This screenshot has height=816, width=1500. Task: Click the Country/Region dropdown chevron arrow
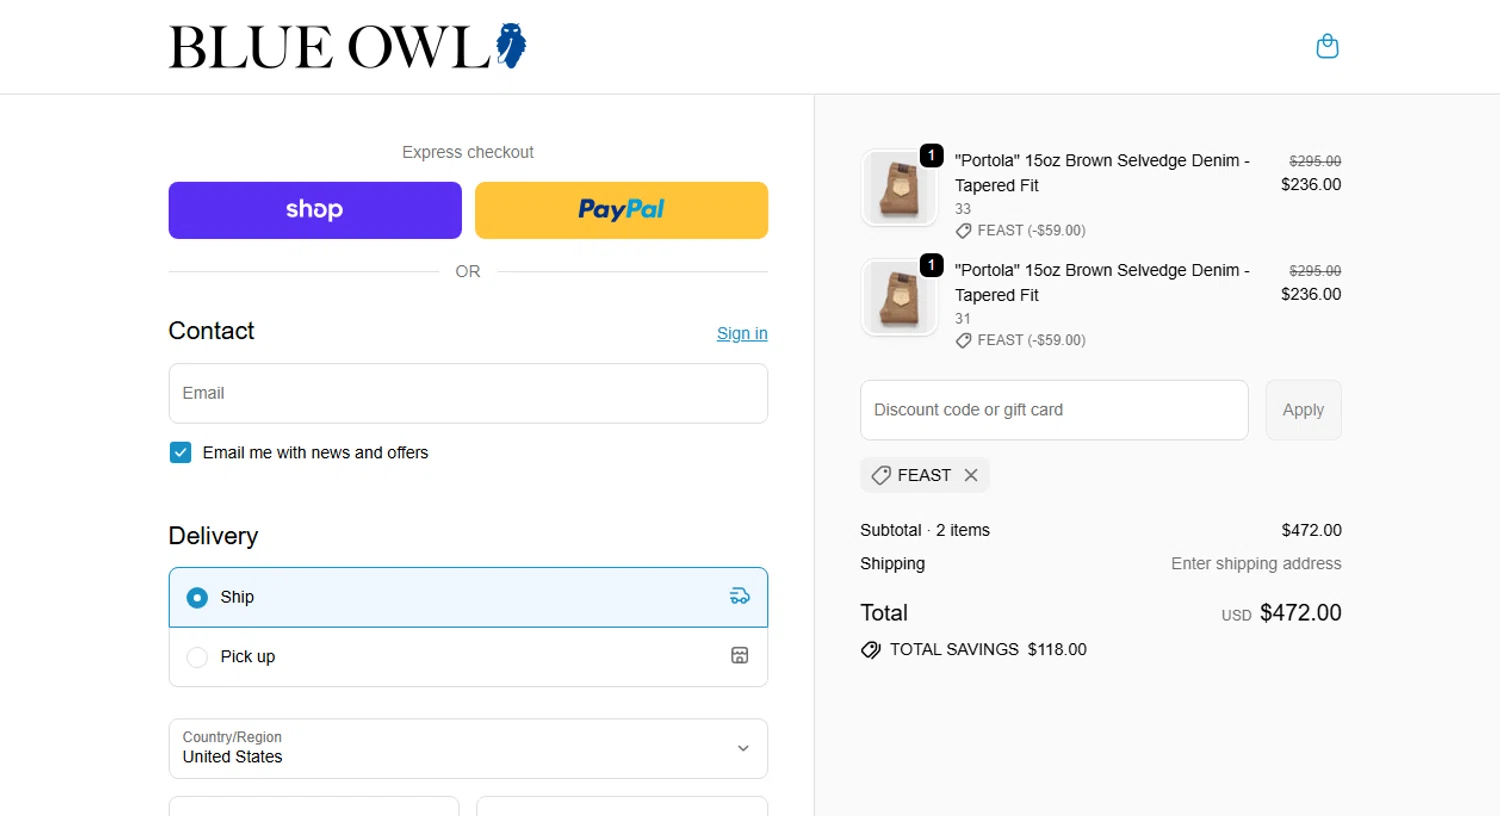click(x=743, y=748)
